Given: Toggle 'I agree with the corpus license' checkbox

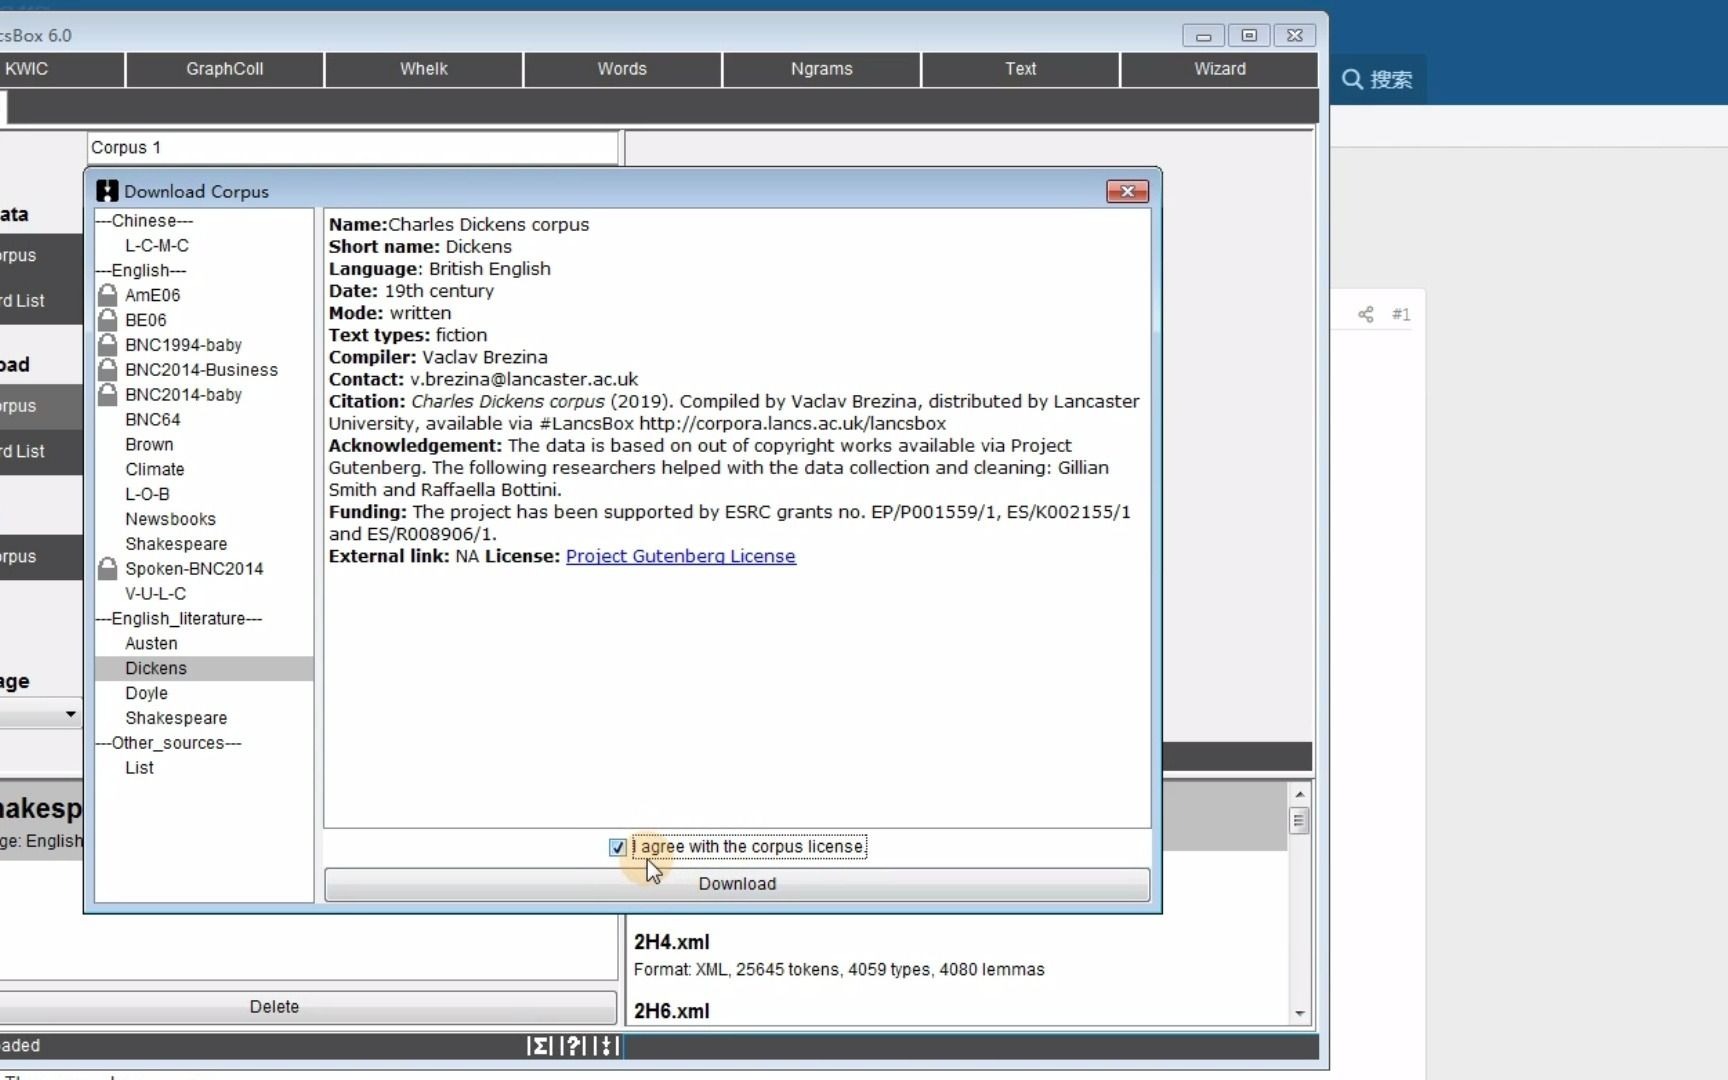Looking at the screenshot, I should pos(617,848).
